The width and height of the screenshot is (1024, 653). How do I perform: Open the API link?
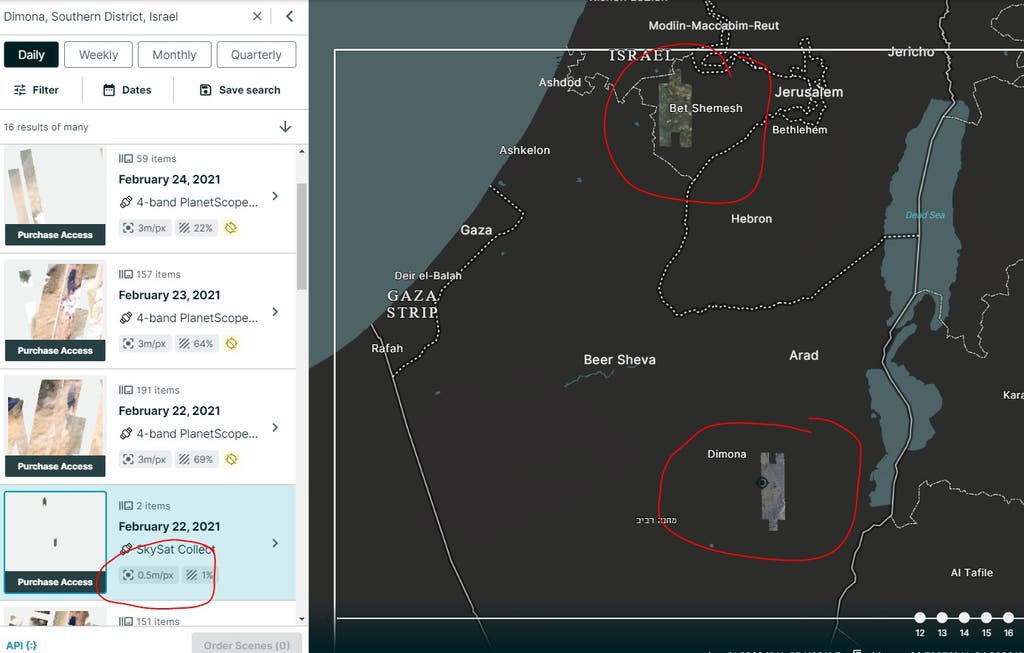tap(21, 645)
